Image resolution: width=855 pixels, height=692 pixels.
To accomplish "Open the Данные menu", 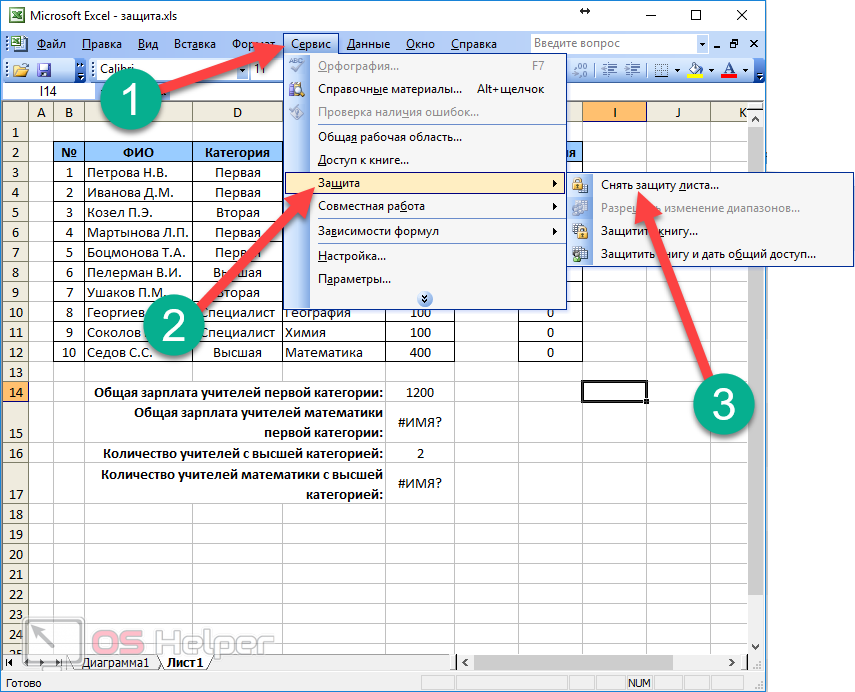I will (x=369, y=44).
